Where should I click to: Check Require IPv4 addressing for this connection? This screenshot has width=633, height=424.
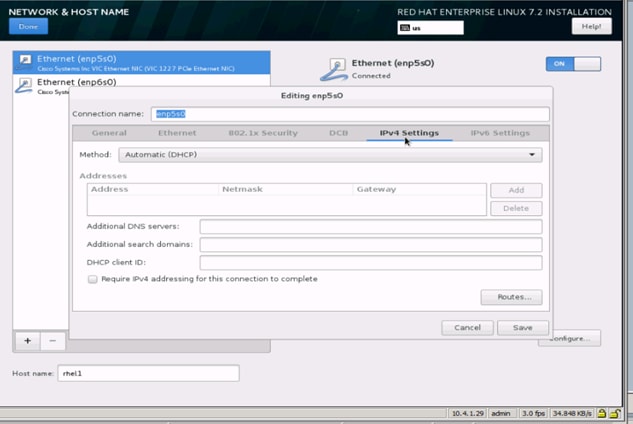[x=92, y=279]
